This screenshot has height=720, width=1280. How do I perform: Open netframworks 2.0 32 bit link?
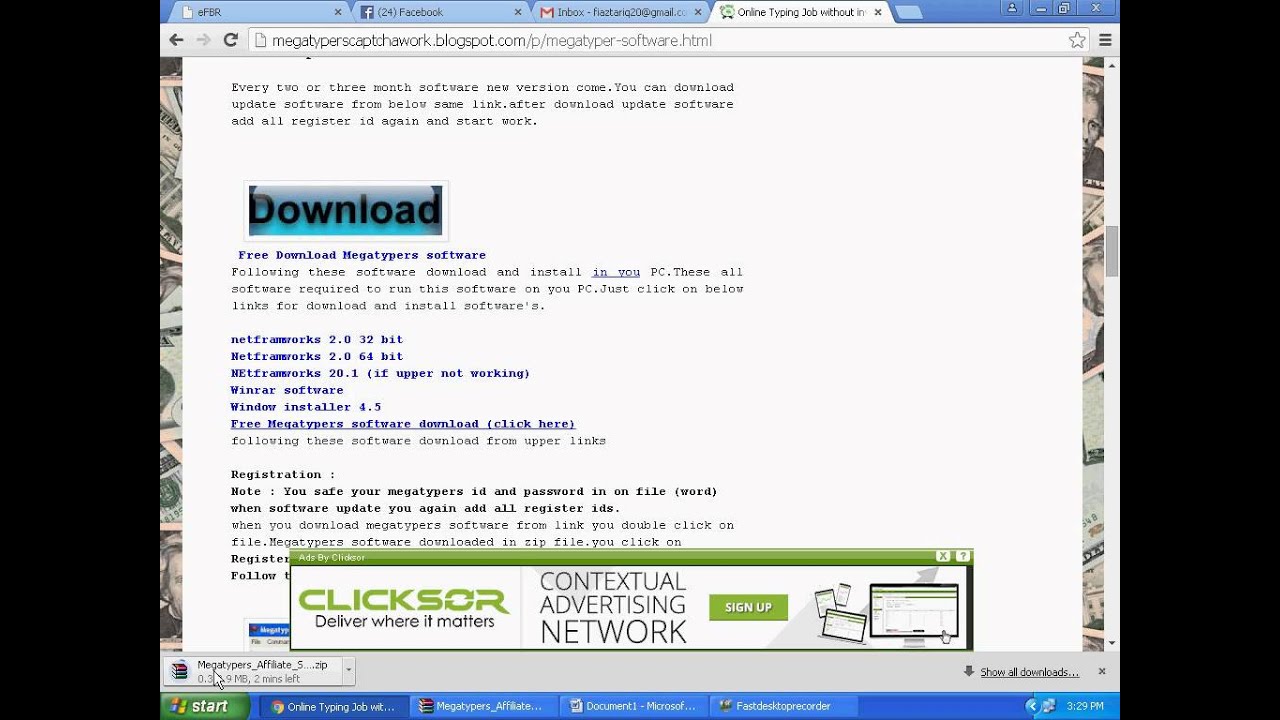317,339
